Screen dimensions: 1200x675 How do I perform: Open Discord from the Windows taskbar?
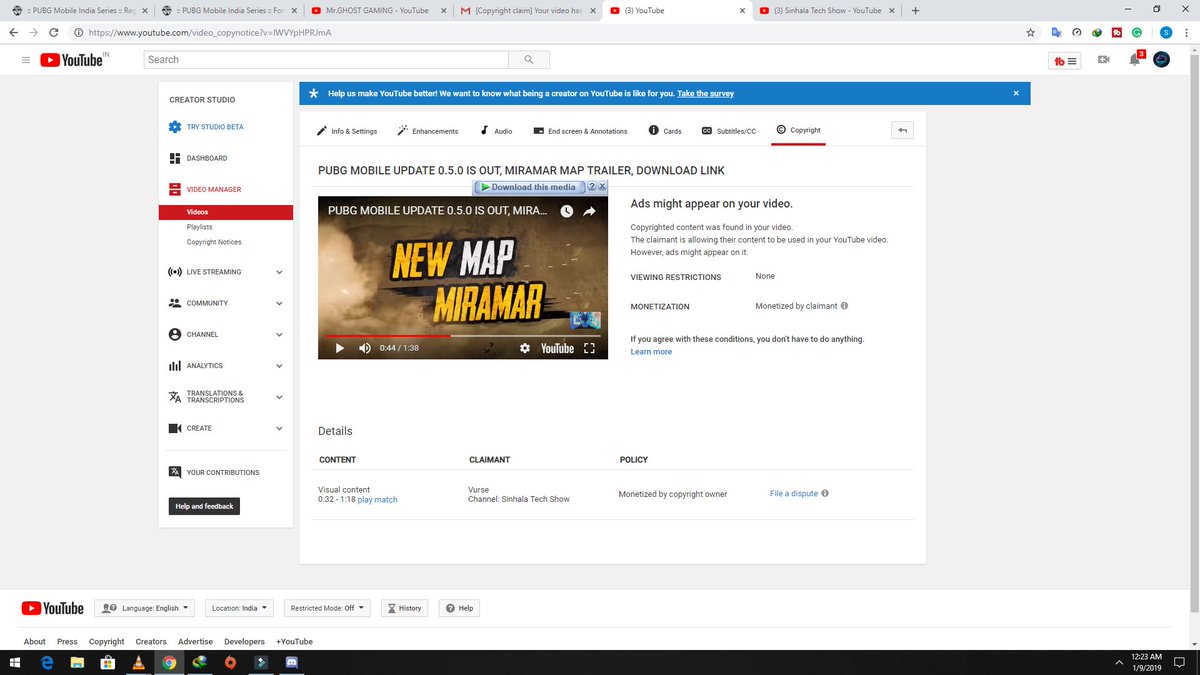[x=290, y=662]
